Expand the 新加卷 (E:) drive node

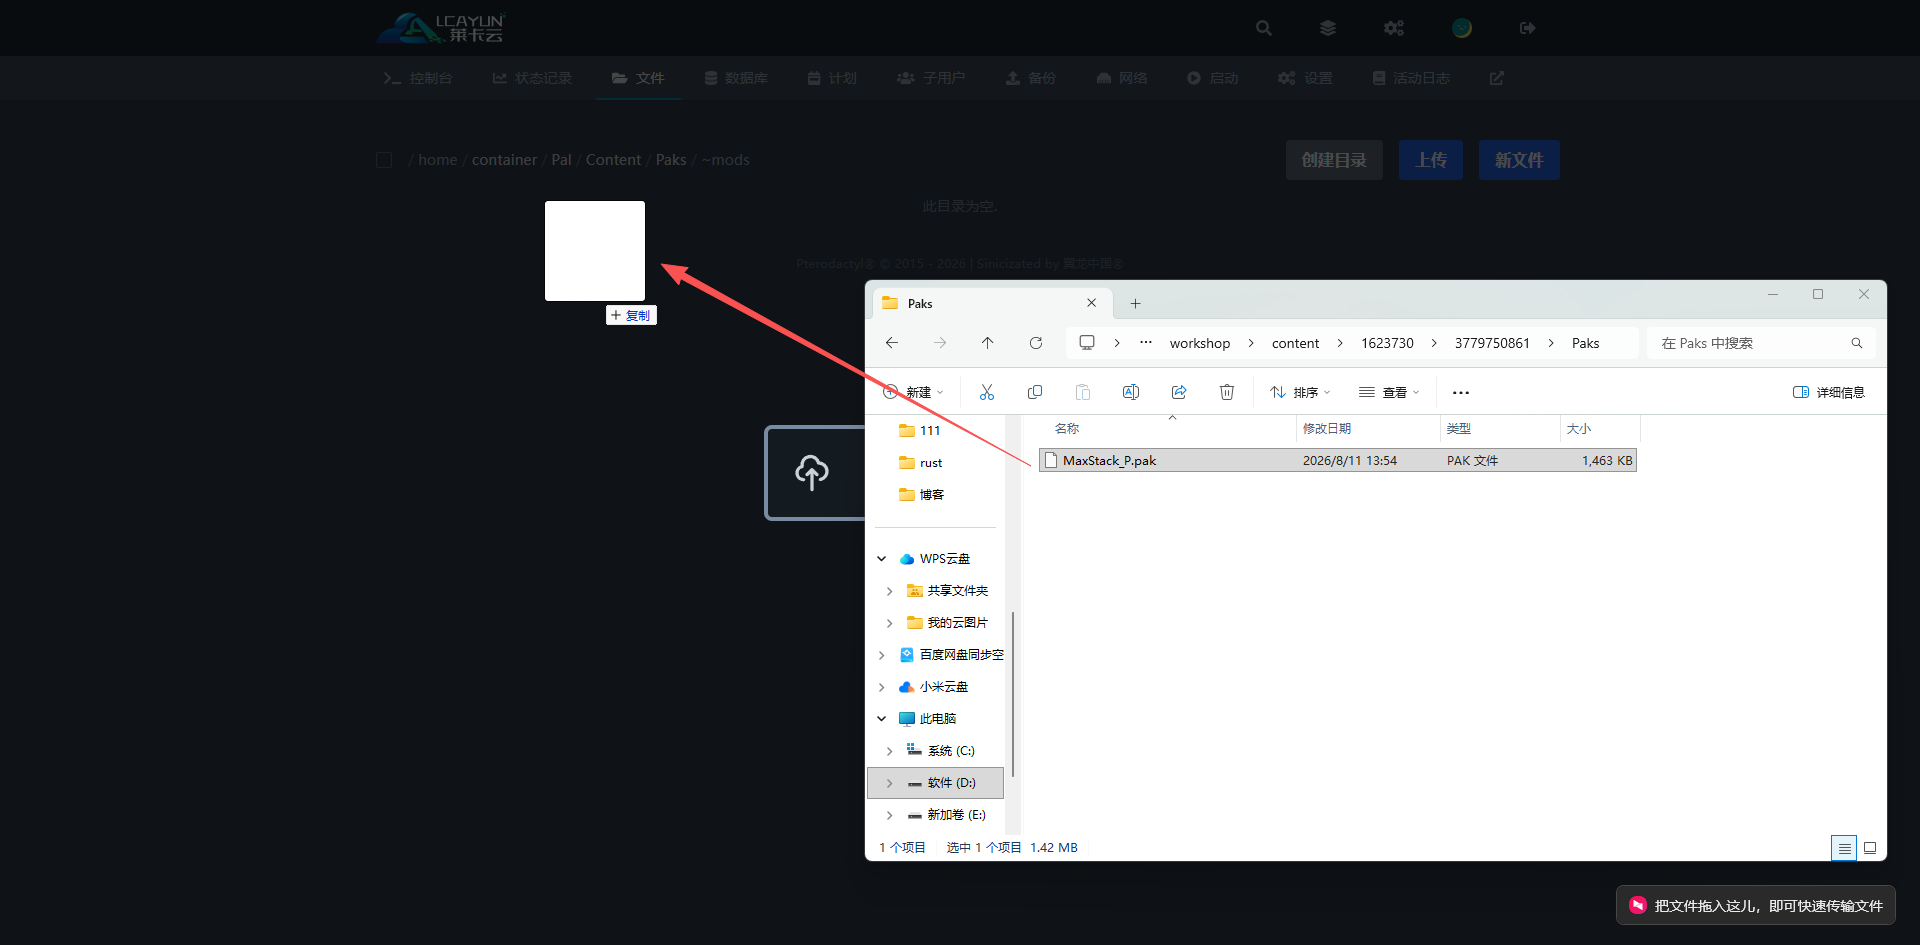890,815
